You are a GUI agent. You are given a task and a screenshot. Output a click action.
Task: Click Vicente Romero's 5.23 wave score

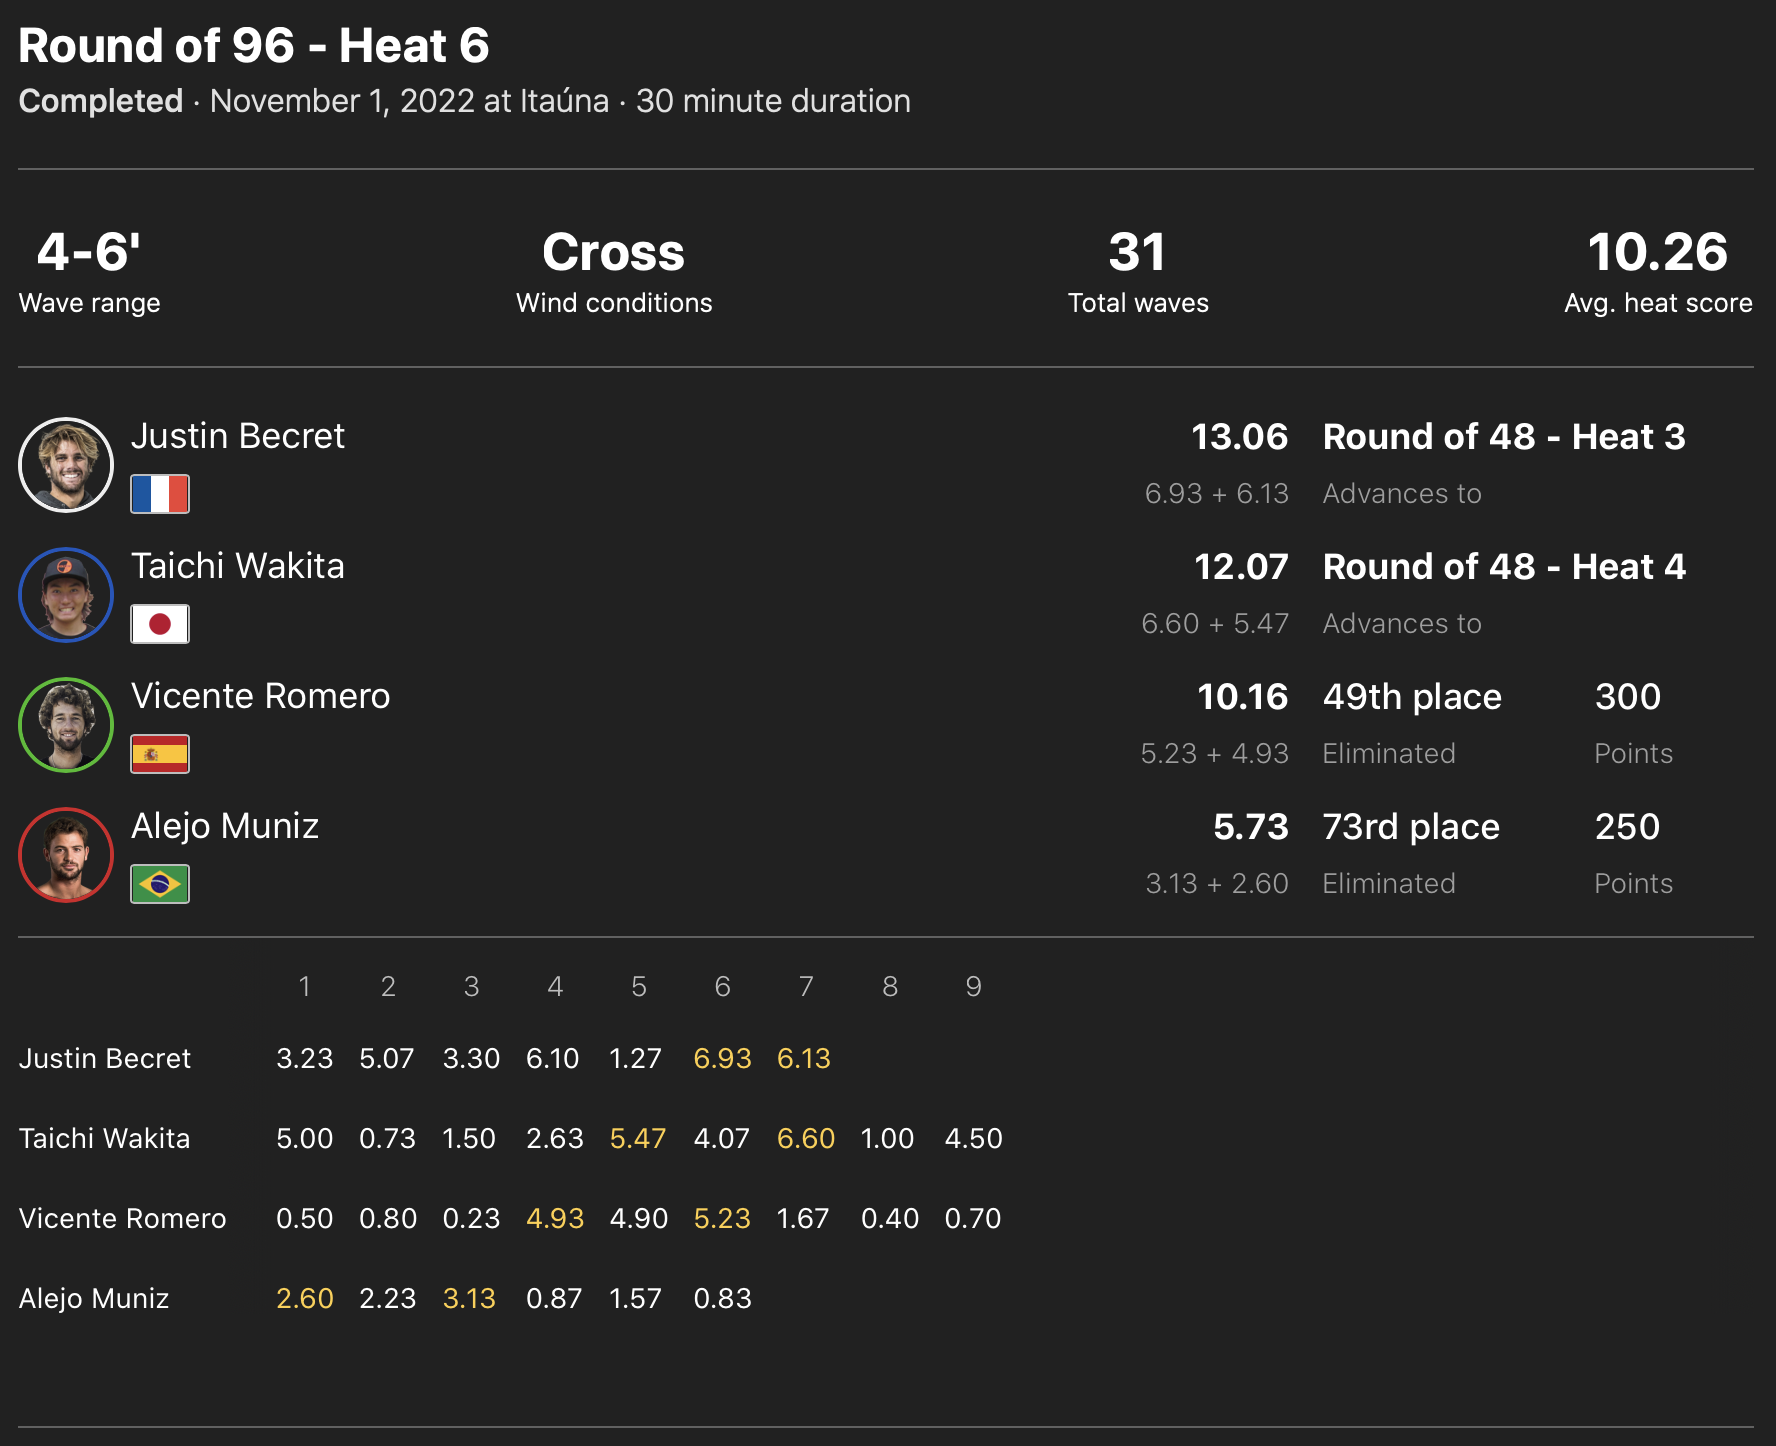(722, 1218)
